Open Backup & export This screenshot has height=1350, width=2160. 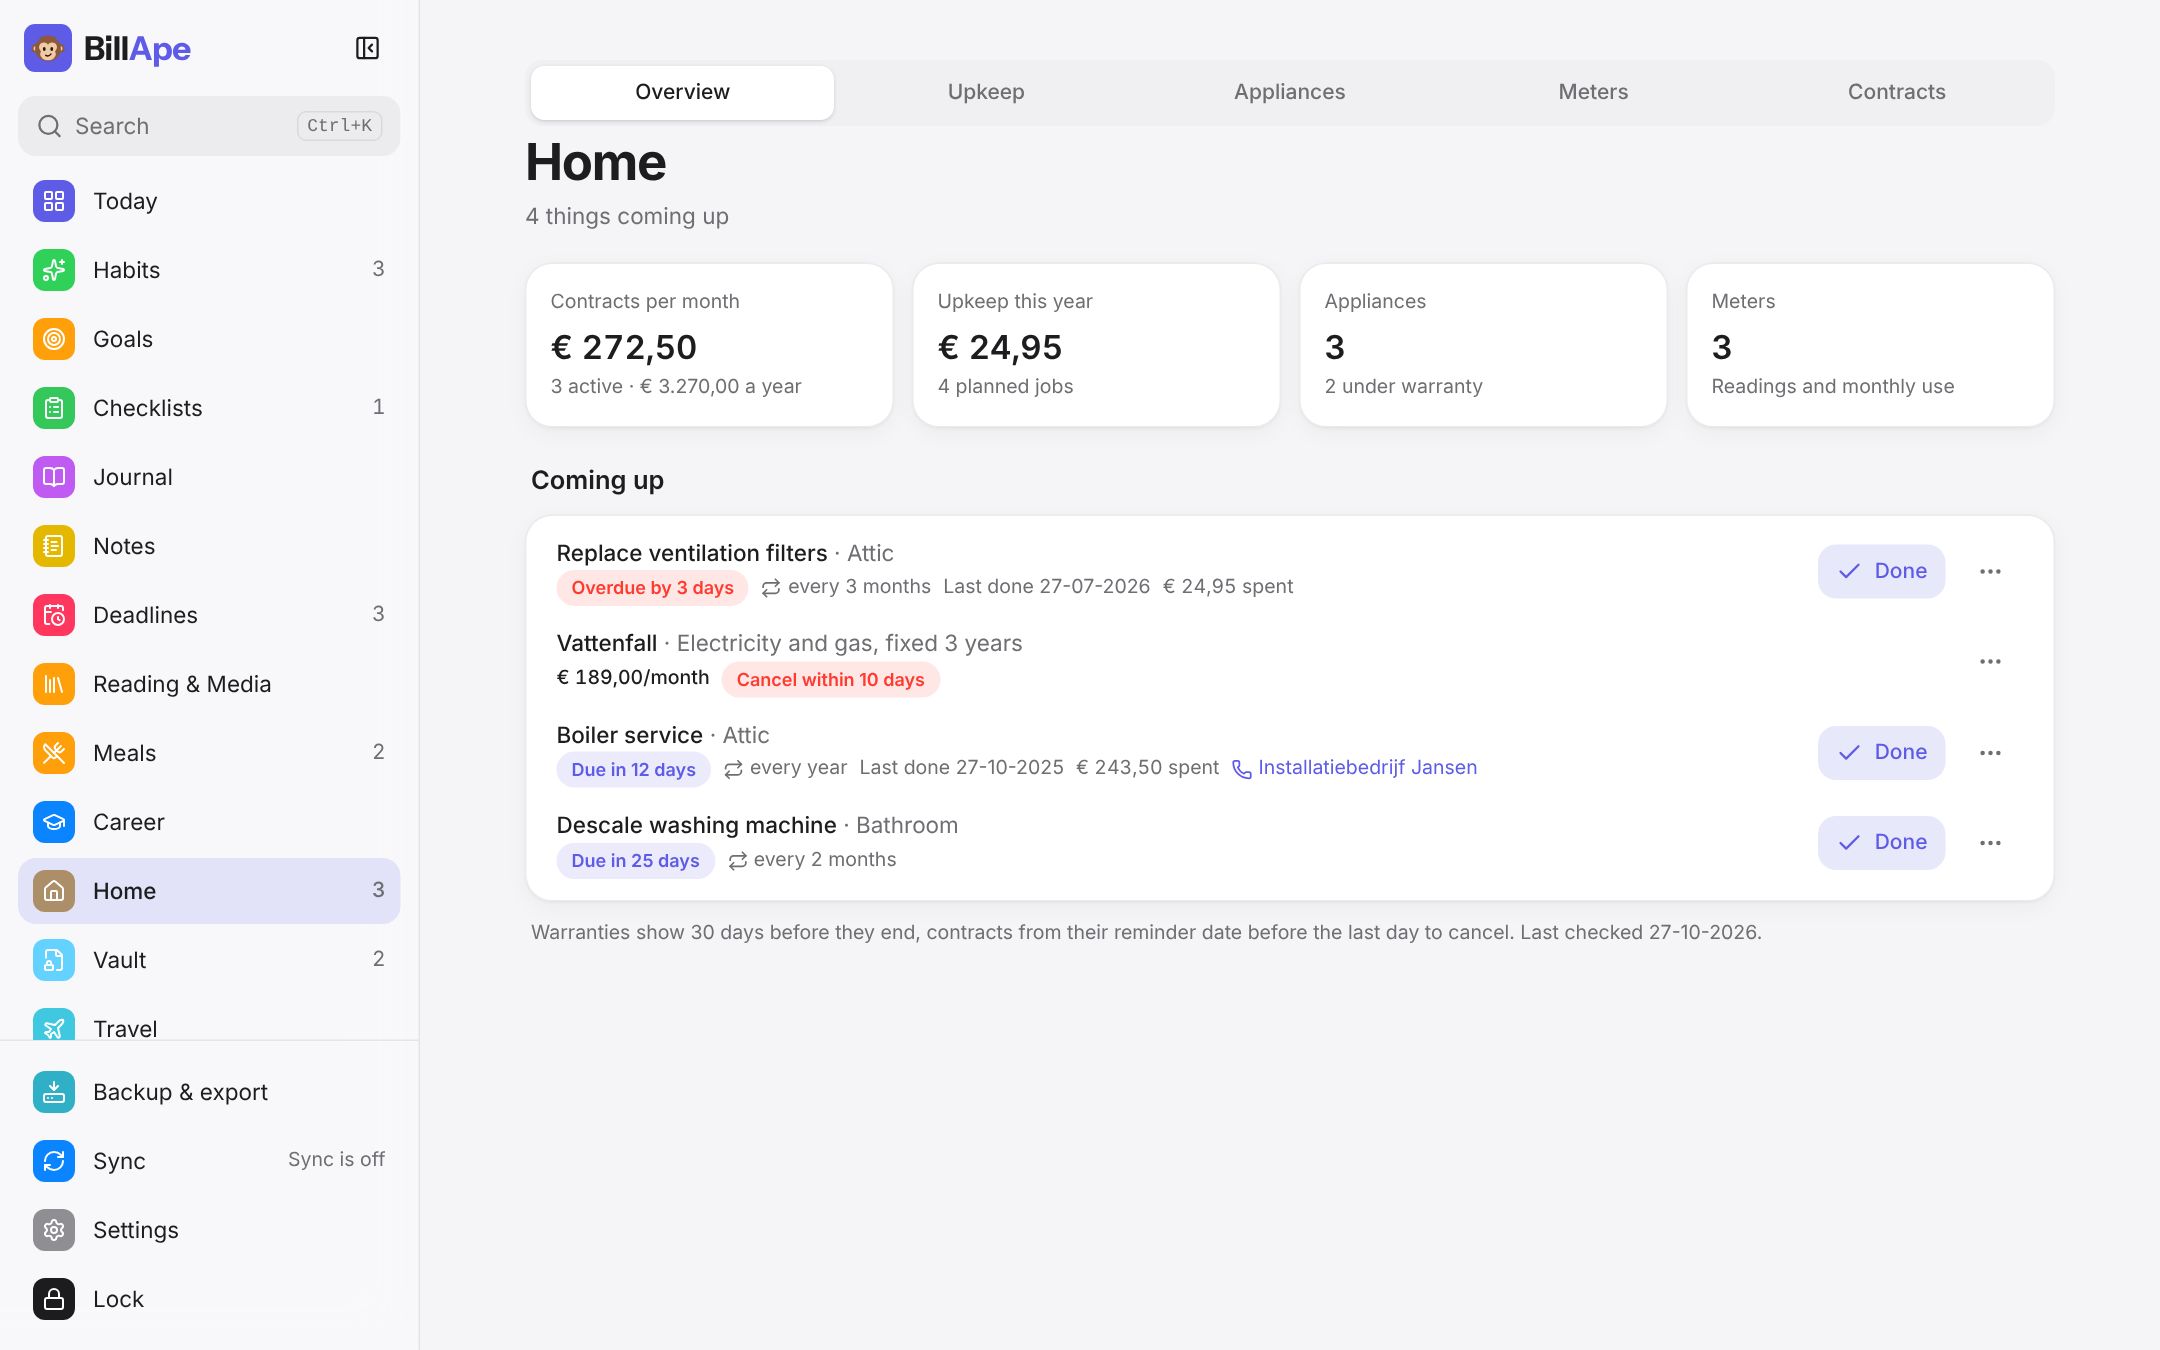click(209, 1092)
